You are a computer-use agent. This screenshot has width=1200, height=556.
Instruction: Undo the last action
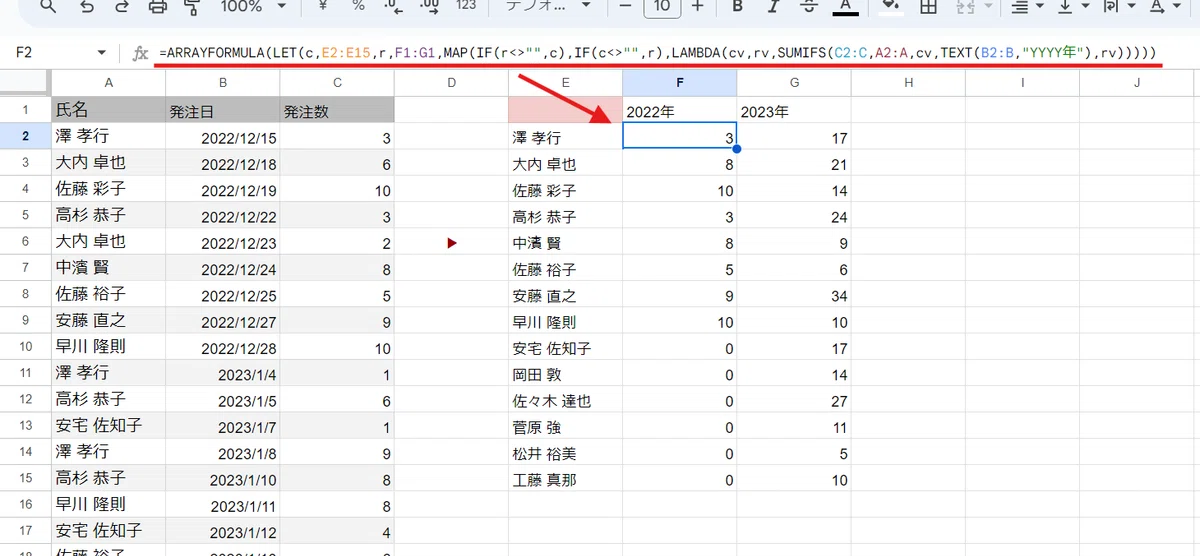(87, 7)
